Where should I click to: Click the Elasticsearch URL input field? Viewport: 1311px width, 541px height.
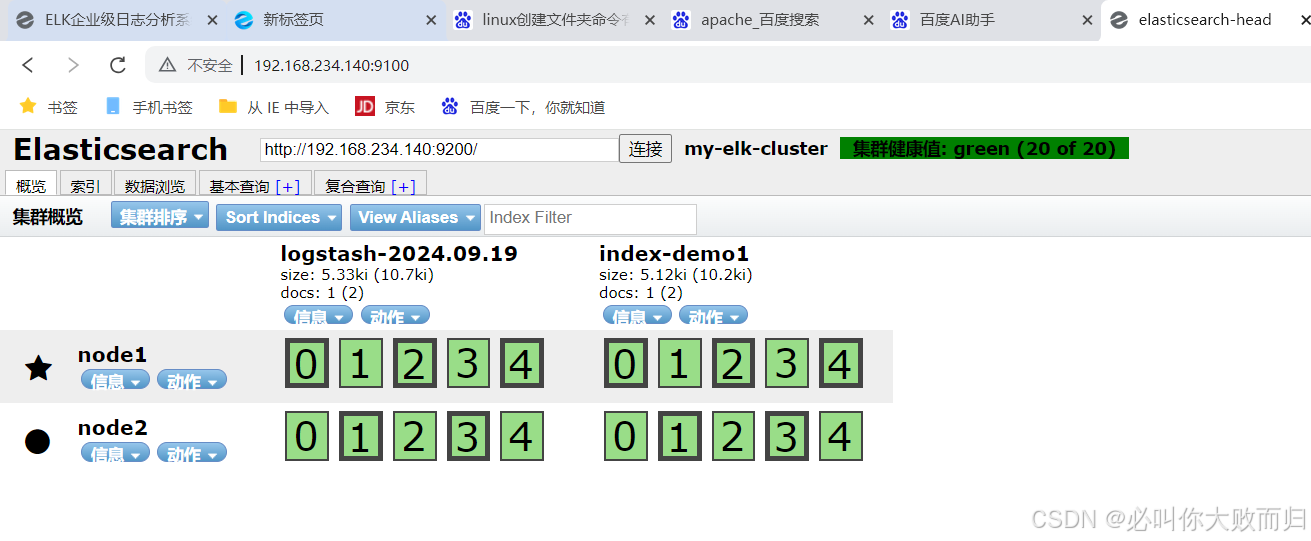pos(439,150)
